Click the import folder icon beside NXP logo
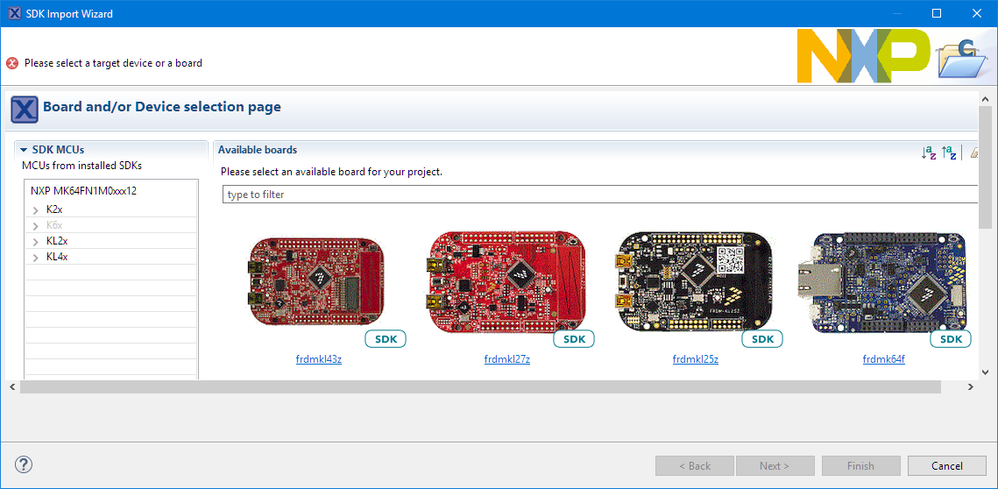 (x=961, y=59)
